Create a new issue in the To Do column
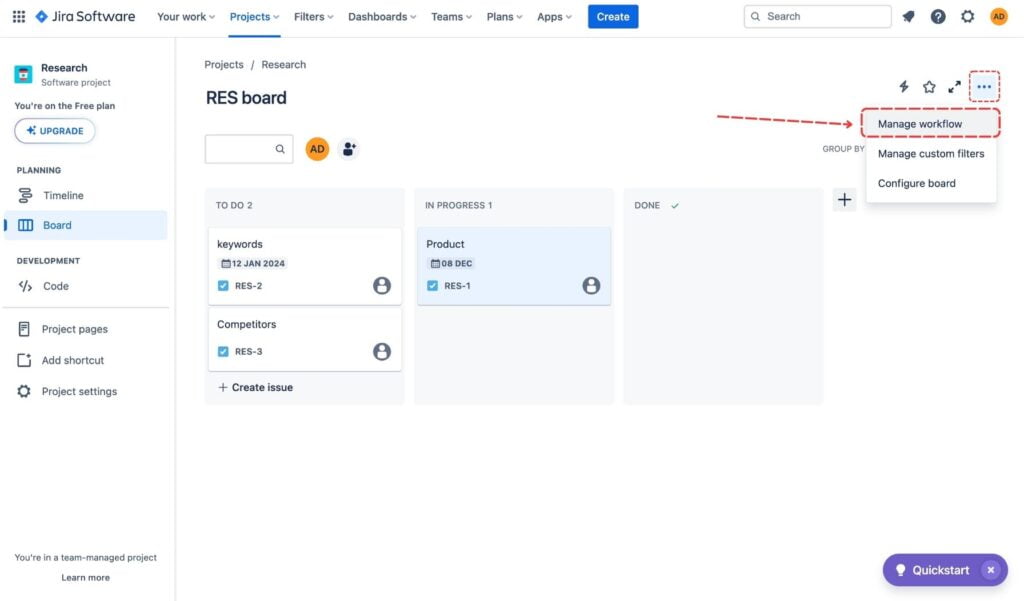Viewport: 1024px width, 601px height. [255, 387]
